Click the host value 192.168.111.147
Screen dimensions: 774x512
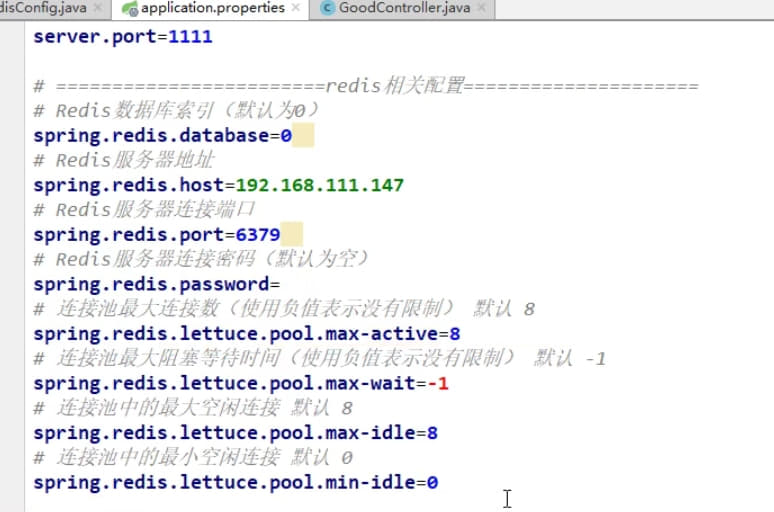(x=319, y=185)
